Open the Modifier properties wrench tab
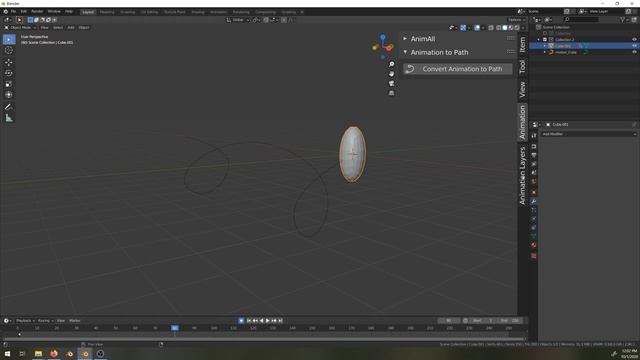Screen dimensions: 640x360 pyautogui.click(x=533, y=201)
